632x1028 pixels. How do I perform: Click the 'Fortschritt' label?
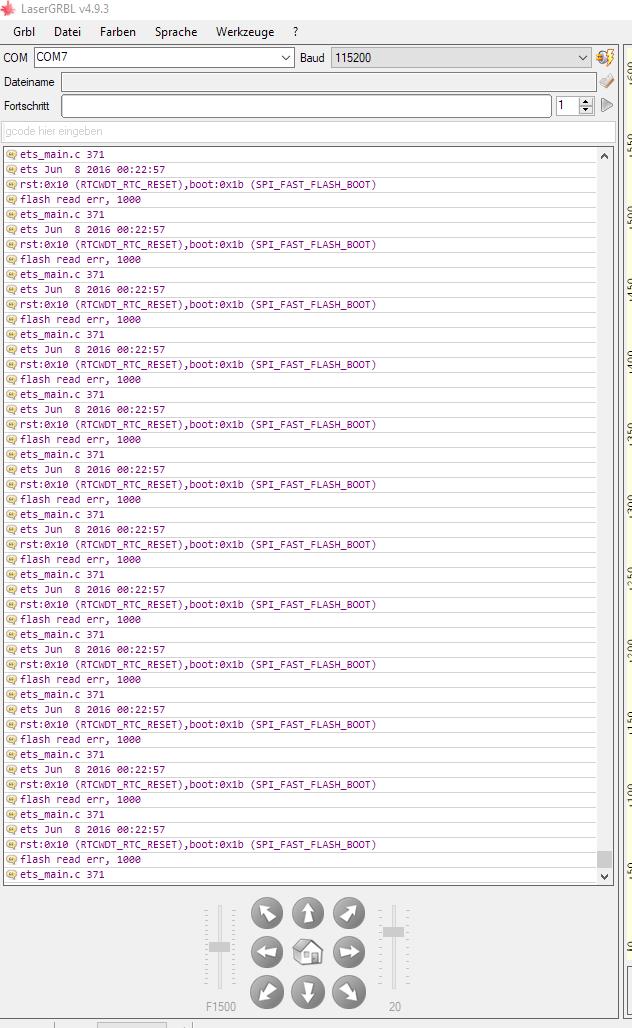pyautogui.click(x=27, y=106)
